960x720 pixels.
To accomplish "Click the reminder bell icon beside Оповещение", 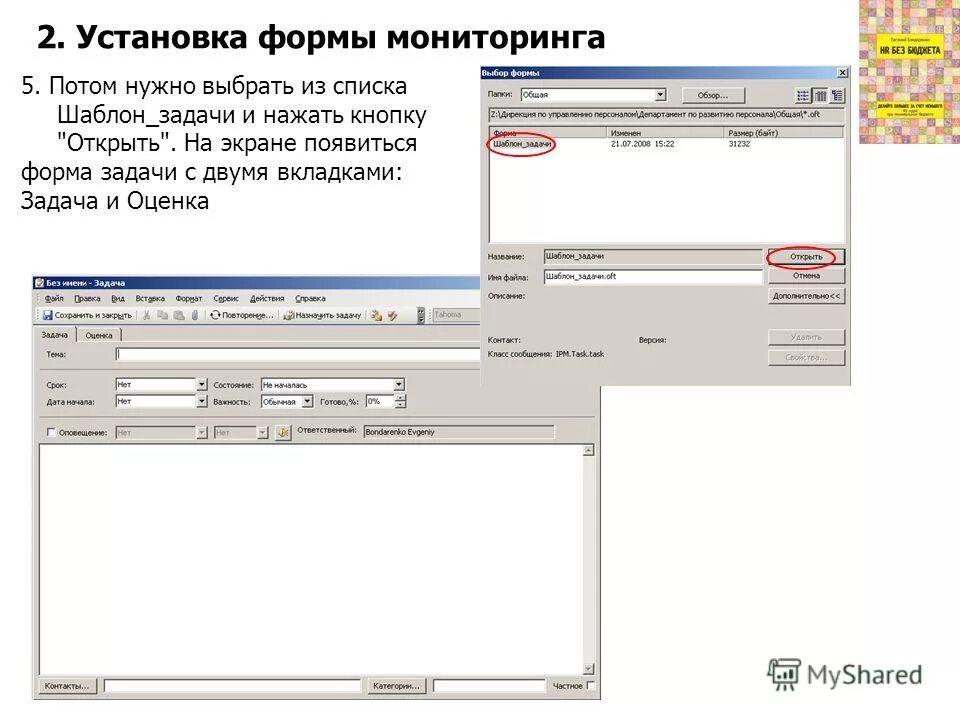I will (283, 432).
